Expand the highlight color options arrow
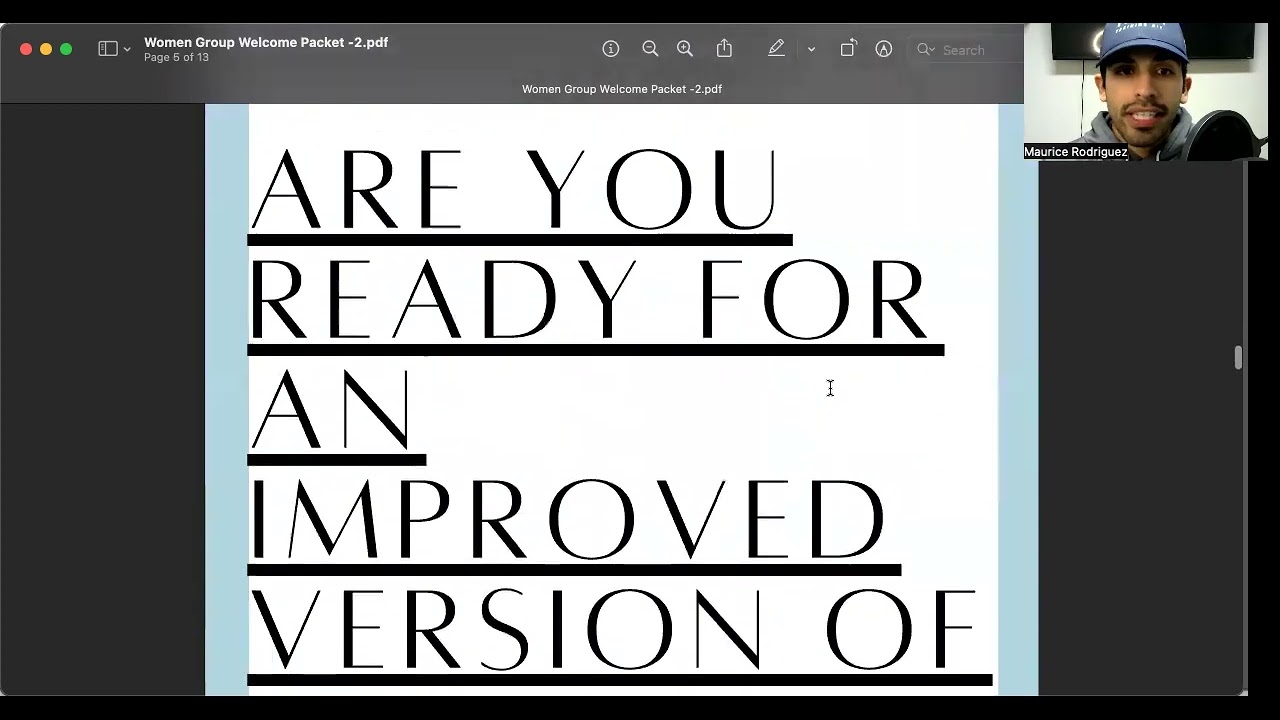 coord(811,50)
